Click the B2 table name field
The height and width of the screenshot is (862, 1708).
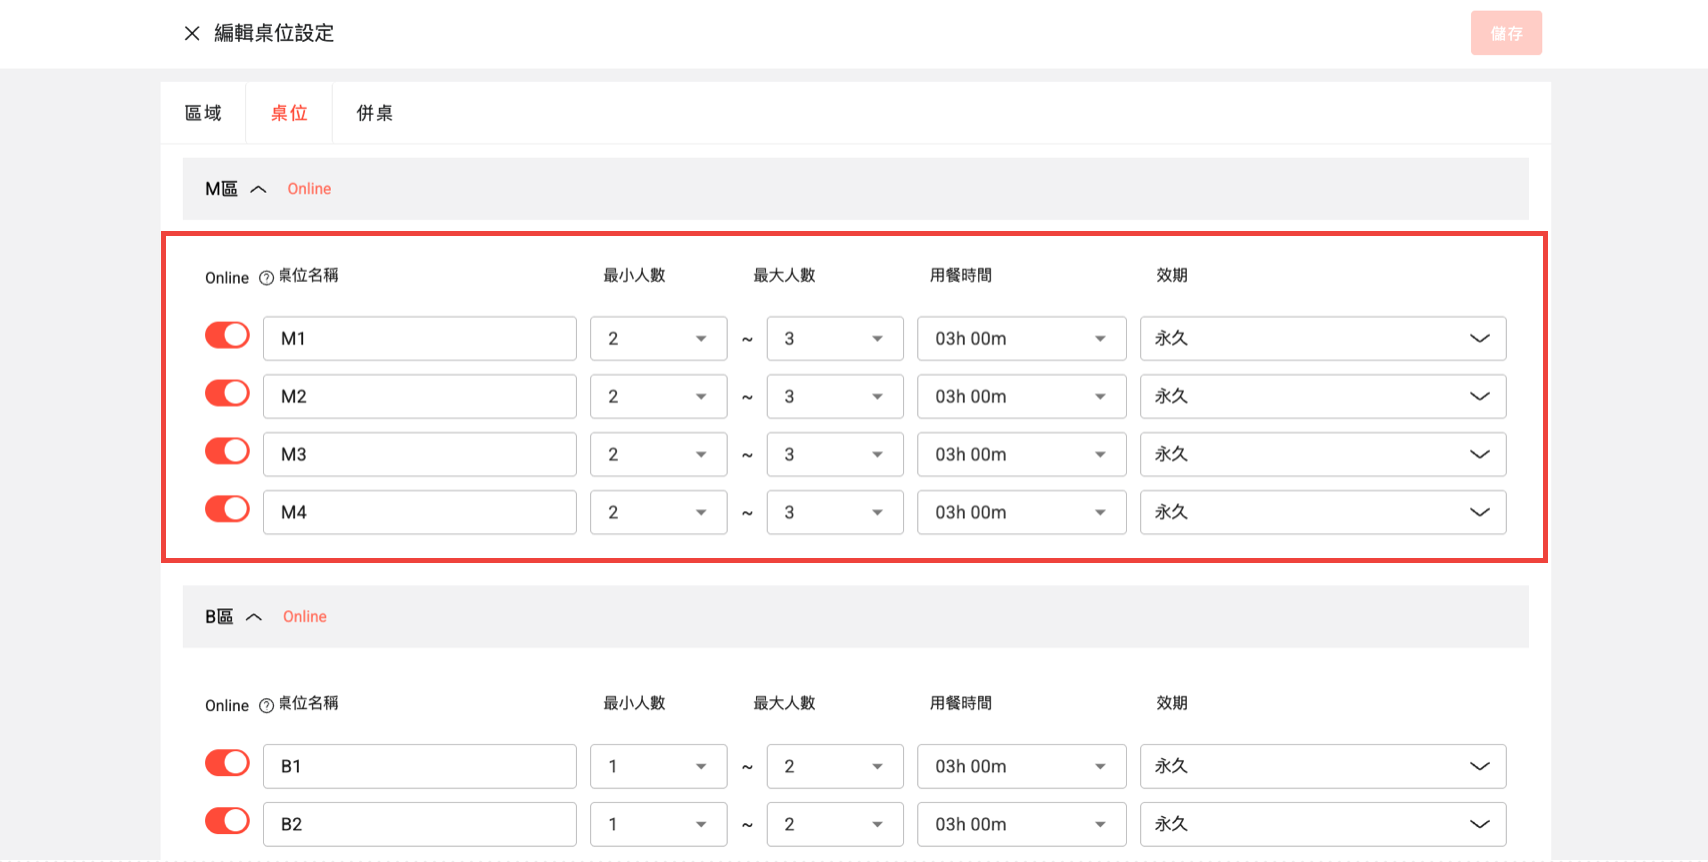420,825
